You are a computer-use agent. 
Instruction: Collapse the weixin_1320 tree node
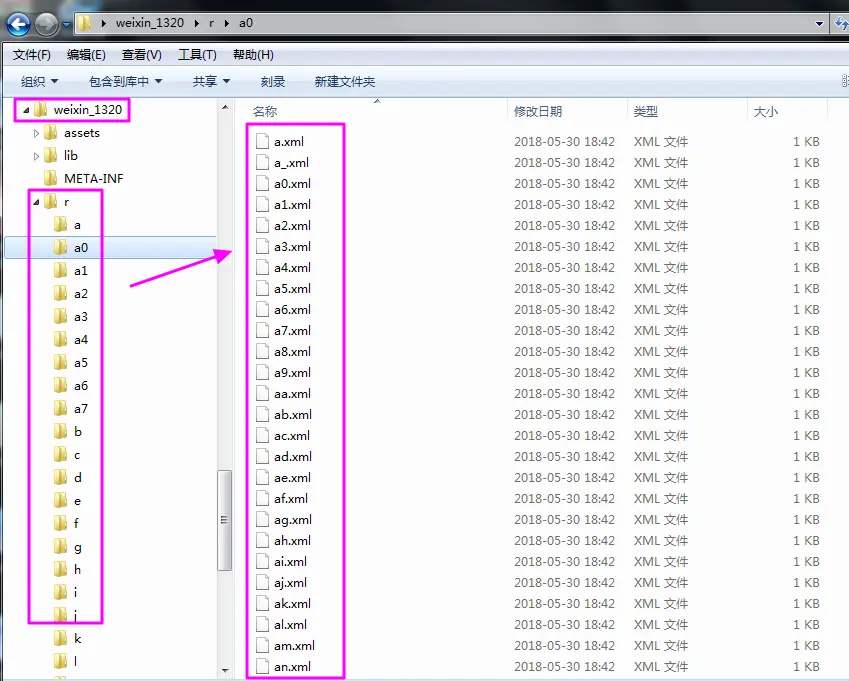point(26,110)
